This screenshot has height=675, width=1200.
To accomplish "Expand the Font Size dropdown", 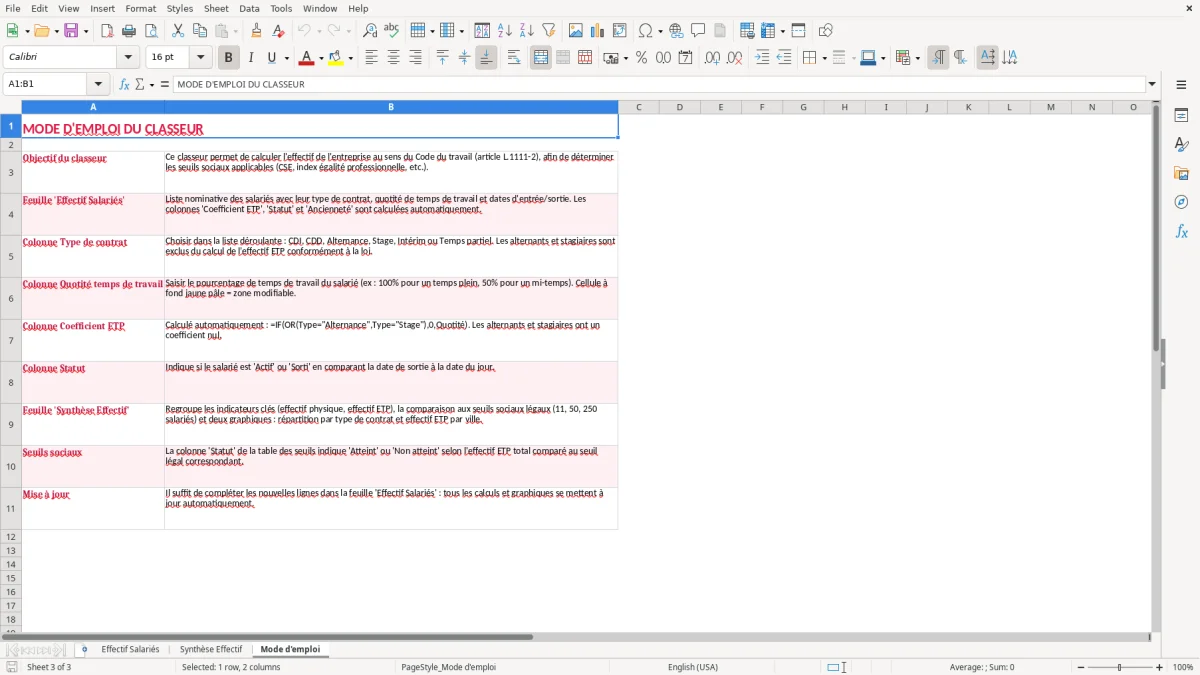I will [200, 58].
